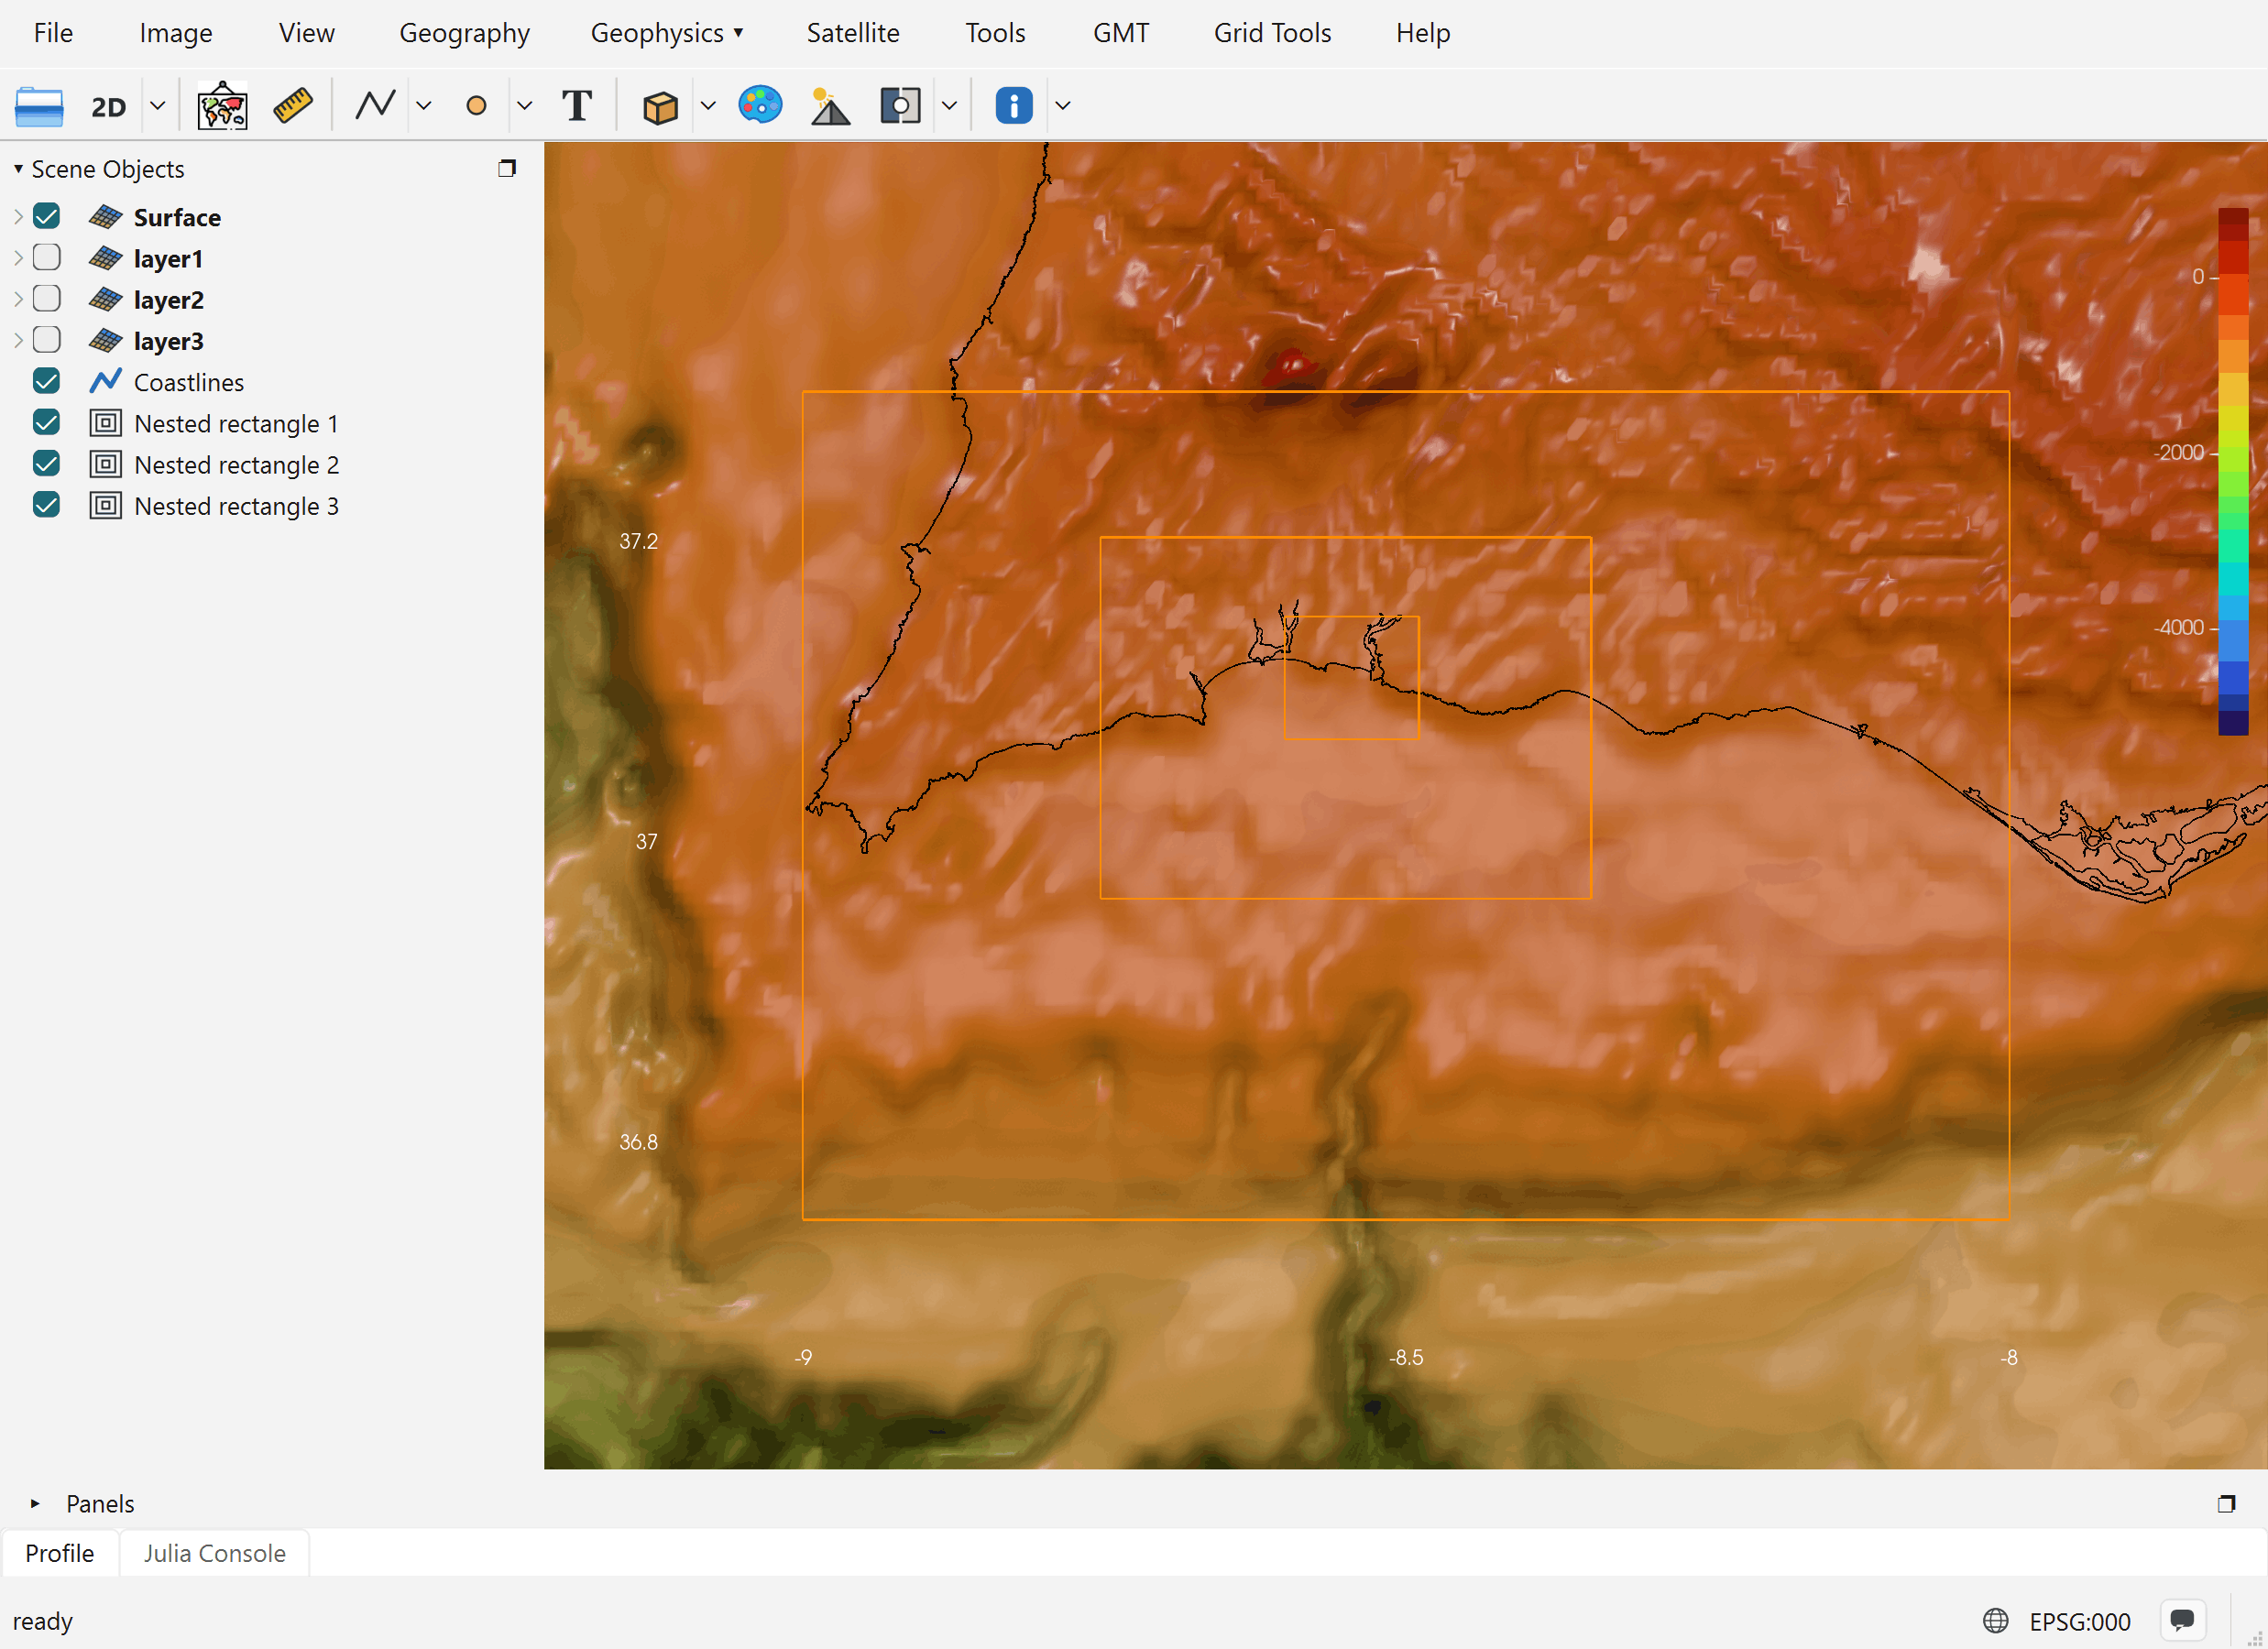Collapse the Scene Objects section
Screen dimensions: 2268x1649
pos(18,169)
